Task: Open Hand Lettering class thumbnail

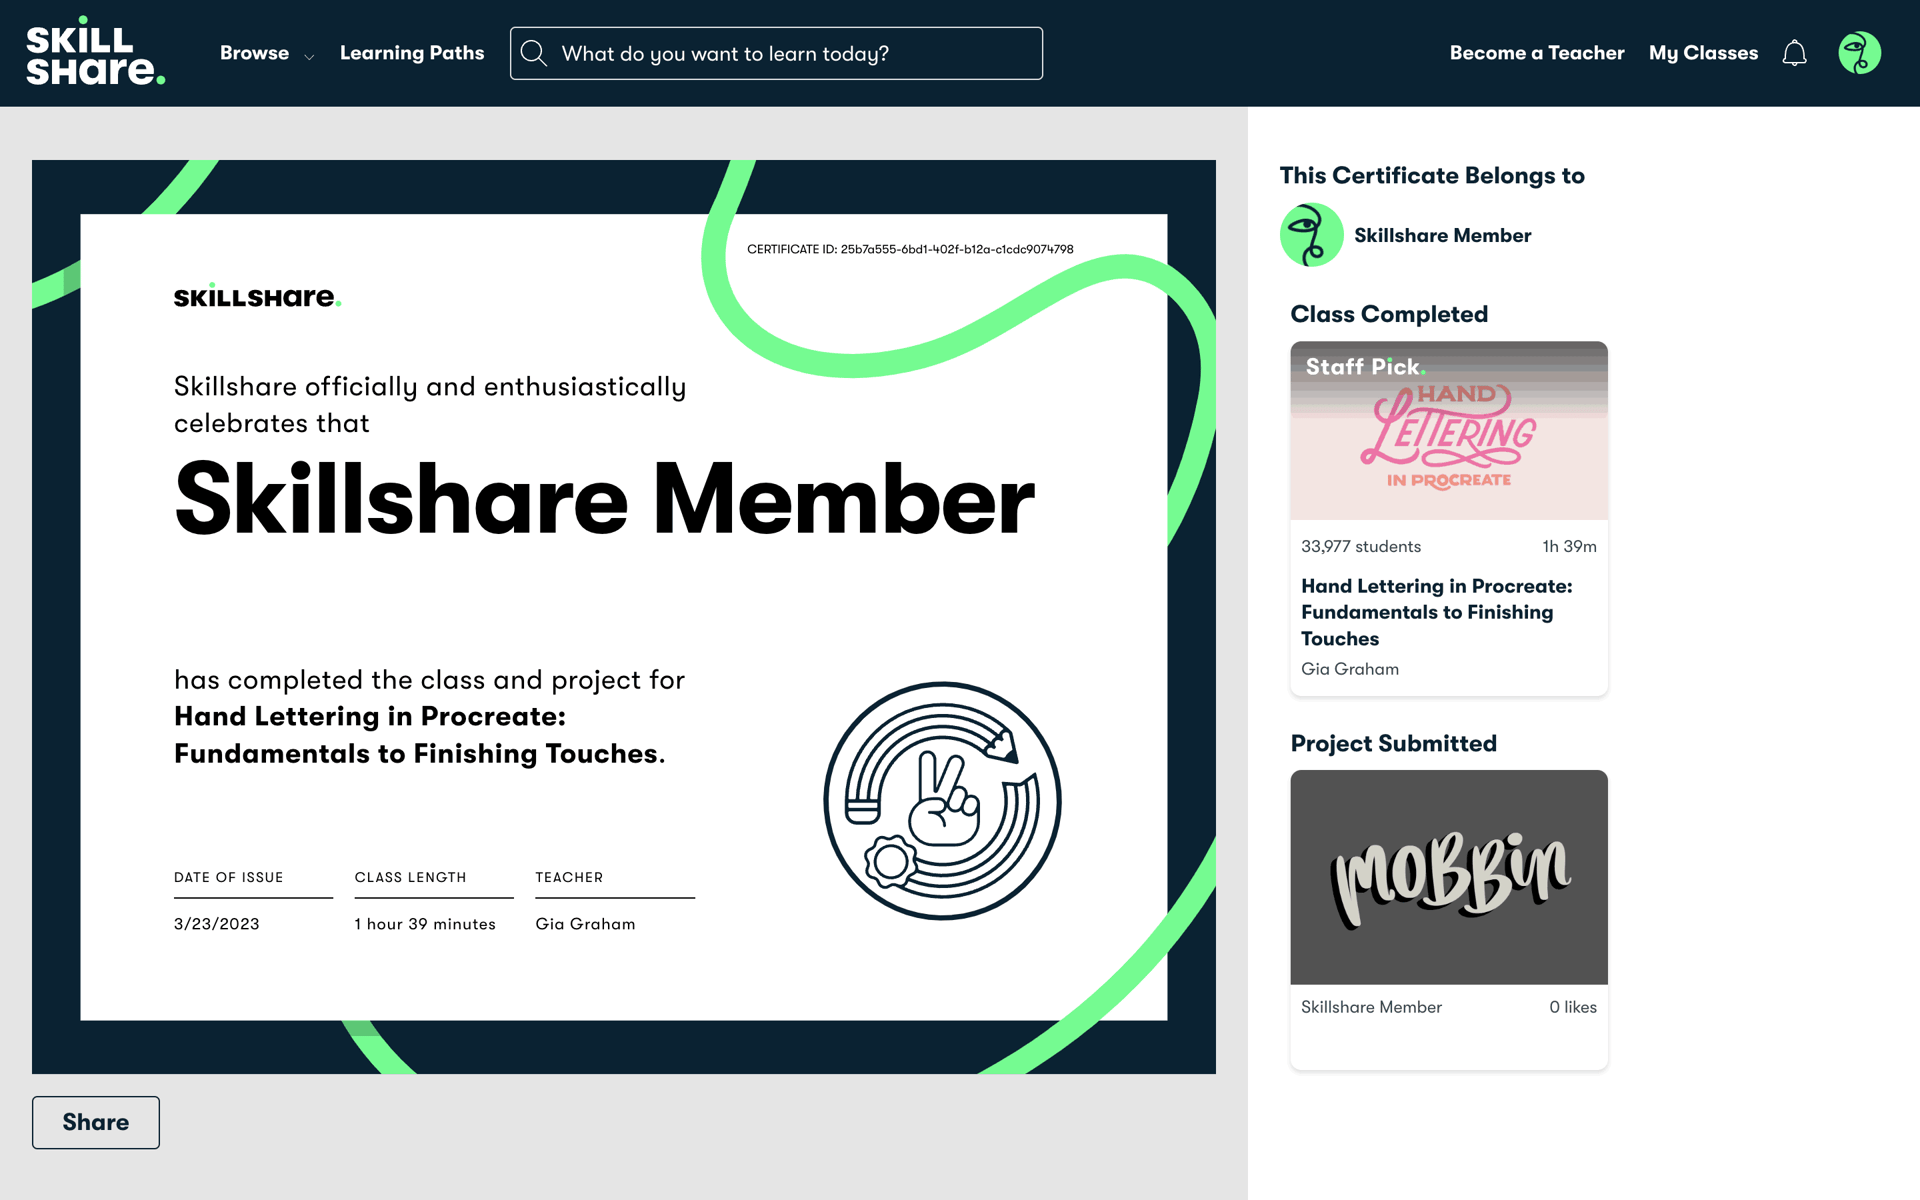Action: click(x=1449, y=431)
